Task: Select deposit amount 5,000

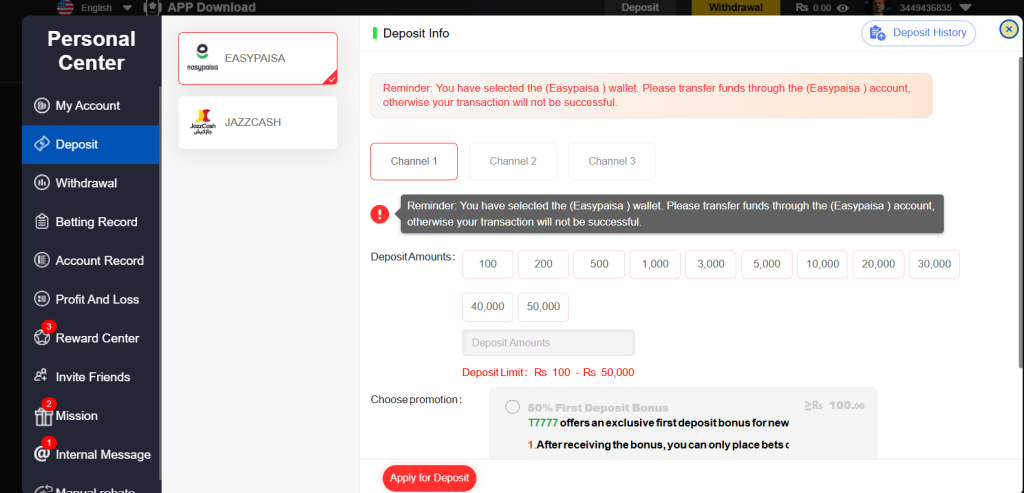Action: (x=767, y=264)
